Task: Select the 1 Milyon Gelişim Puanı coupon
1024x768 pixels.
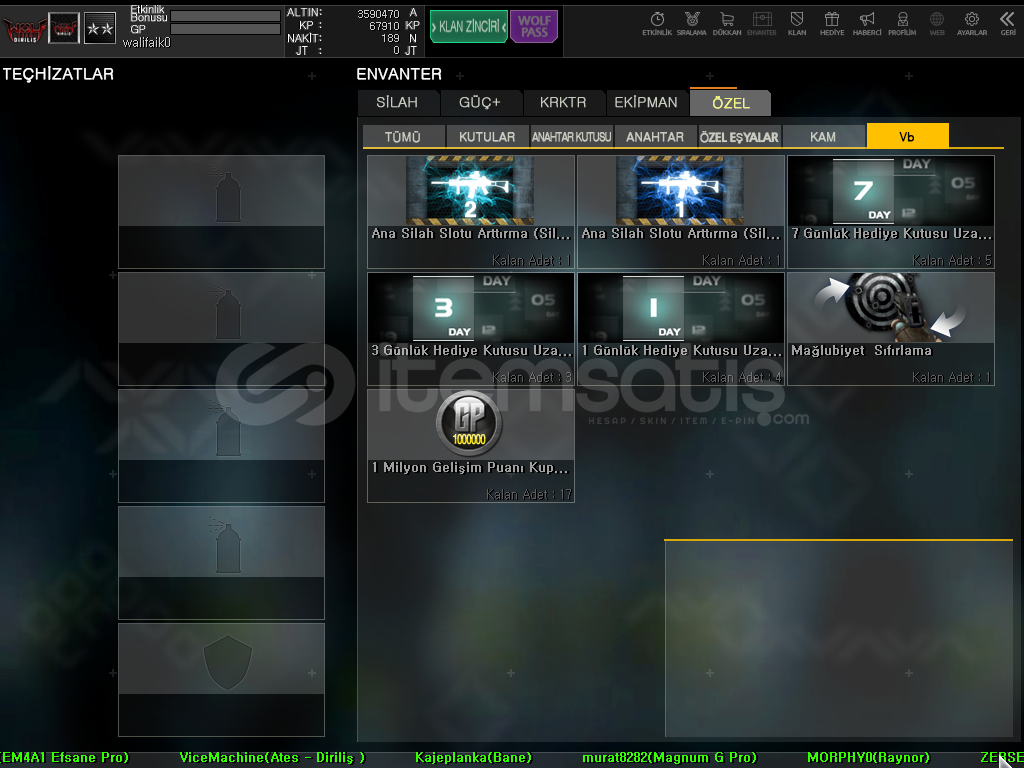Action: (x=471, y=445)
